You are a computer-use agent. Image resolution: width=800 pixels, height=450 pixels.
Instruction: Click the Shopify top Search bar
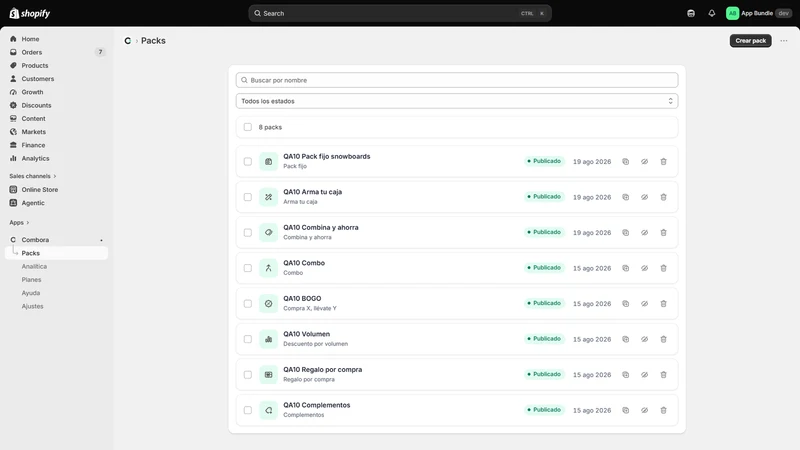coord(399,13)
